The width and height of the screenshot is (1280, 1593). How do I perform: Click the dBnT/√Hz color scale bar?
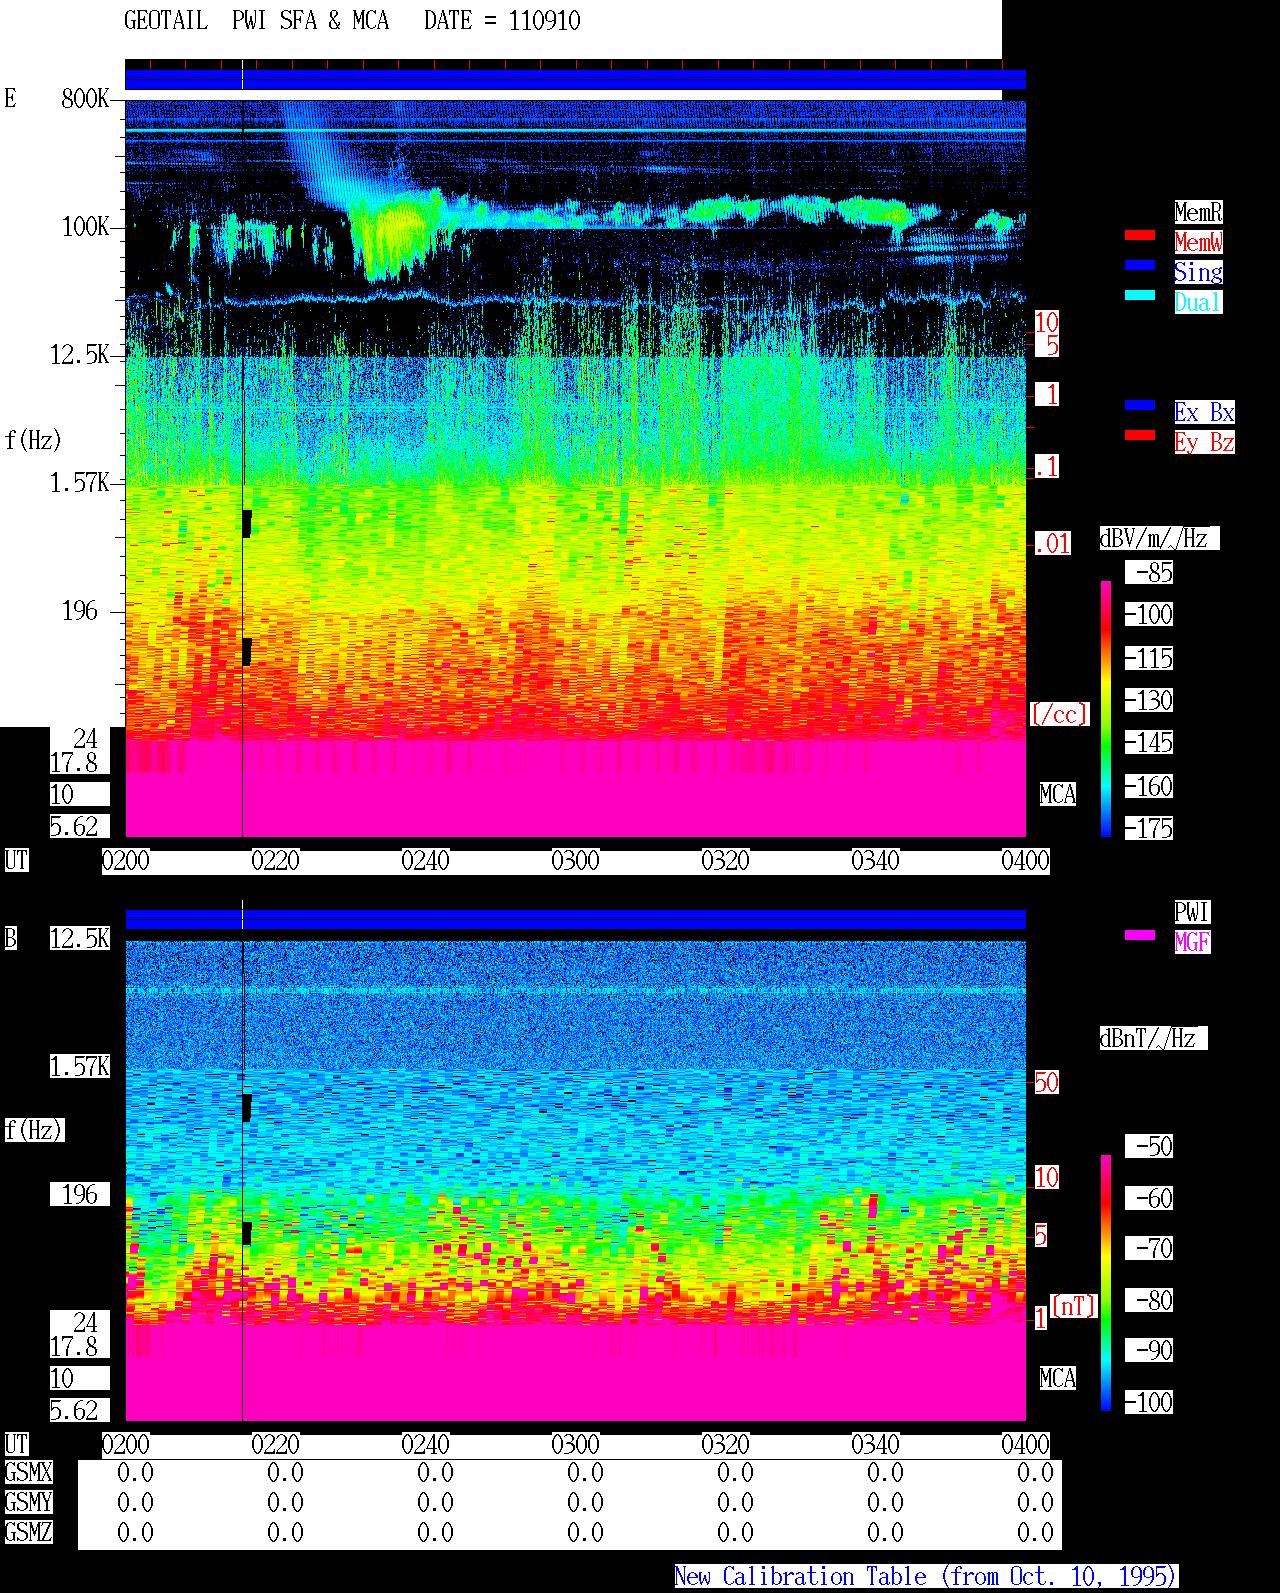click(1106, 1283)
